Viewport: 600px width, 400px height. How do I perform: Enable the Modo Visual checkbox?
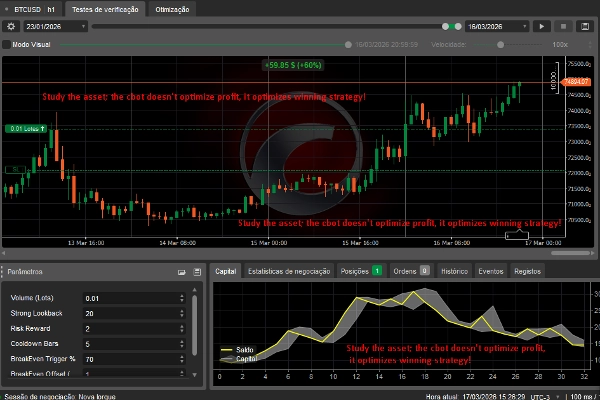[x=7, y=44]
